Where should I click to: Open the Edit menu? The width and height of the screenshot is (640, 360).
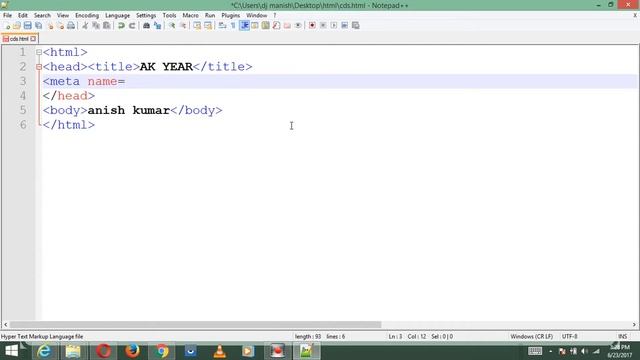click(22, 16)
